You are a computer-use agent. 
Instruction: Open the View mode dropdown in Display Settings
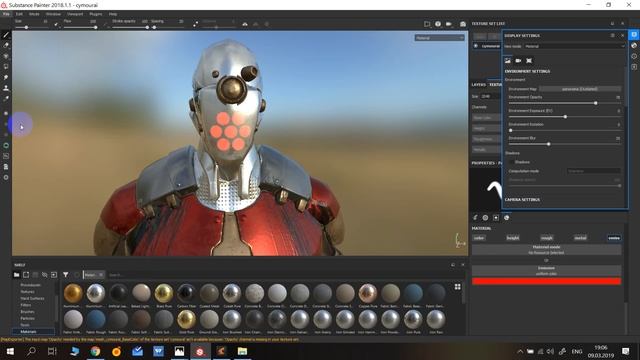574,46
